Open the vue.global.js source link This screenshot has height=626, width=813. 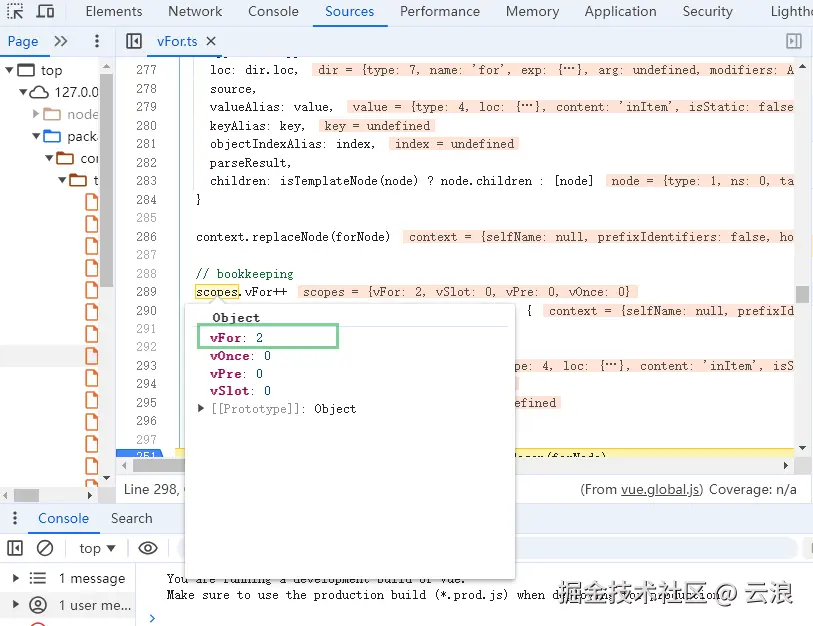(x=661, y=489)
